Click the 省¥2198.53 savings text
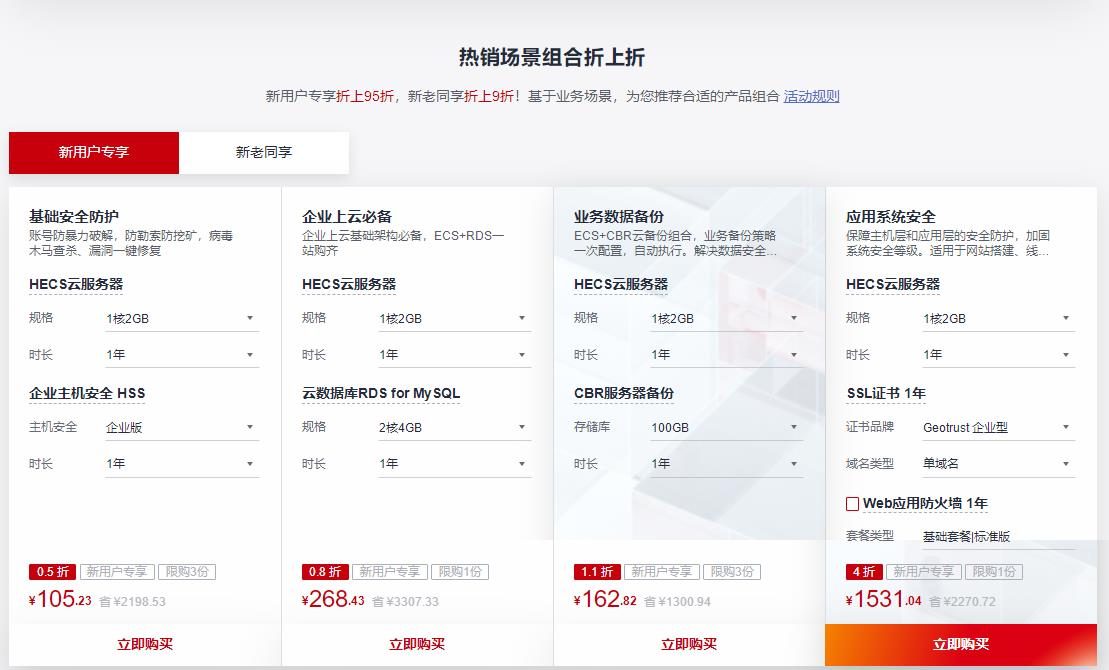The height and width of the screenshot is (670, 1109). pos(132,602)
